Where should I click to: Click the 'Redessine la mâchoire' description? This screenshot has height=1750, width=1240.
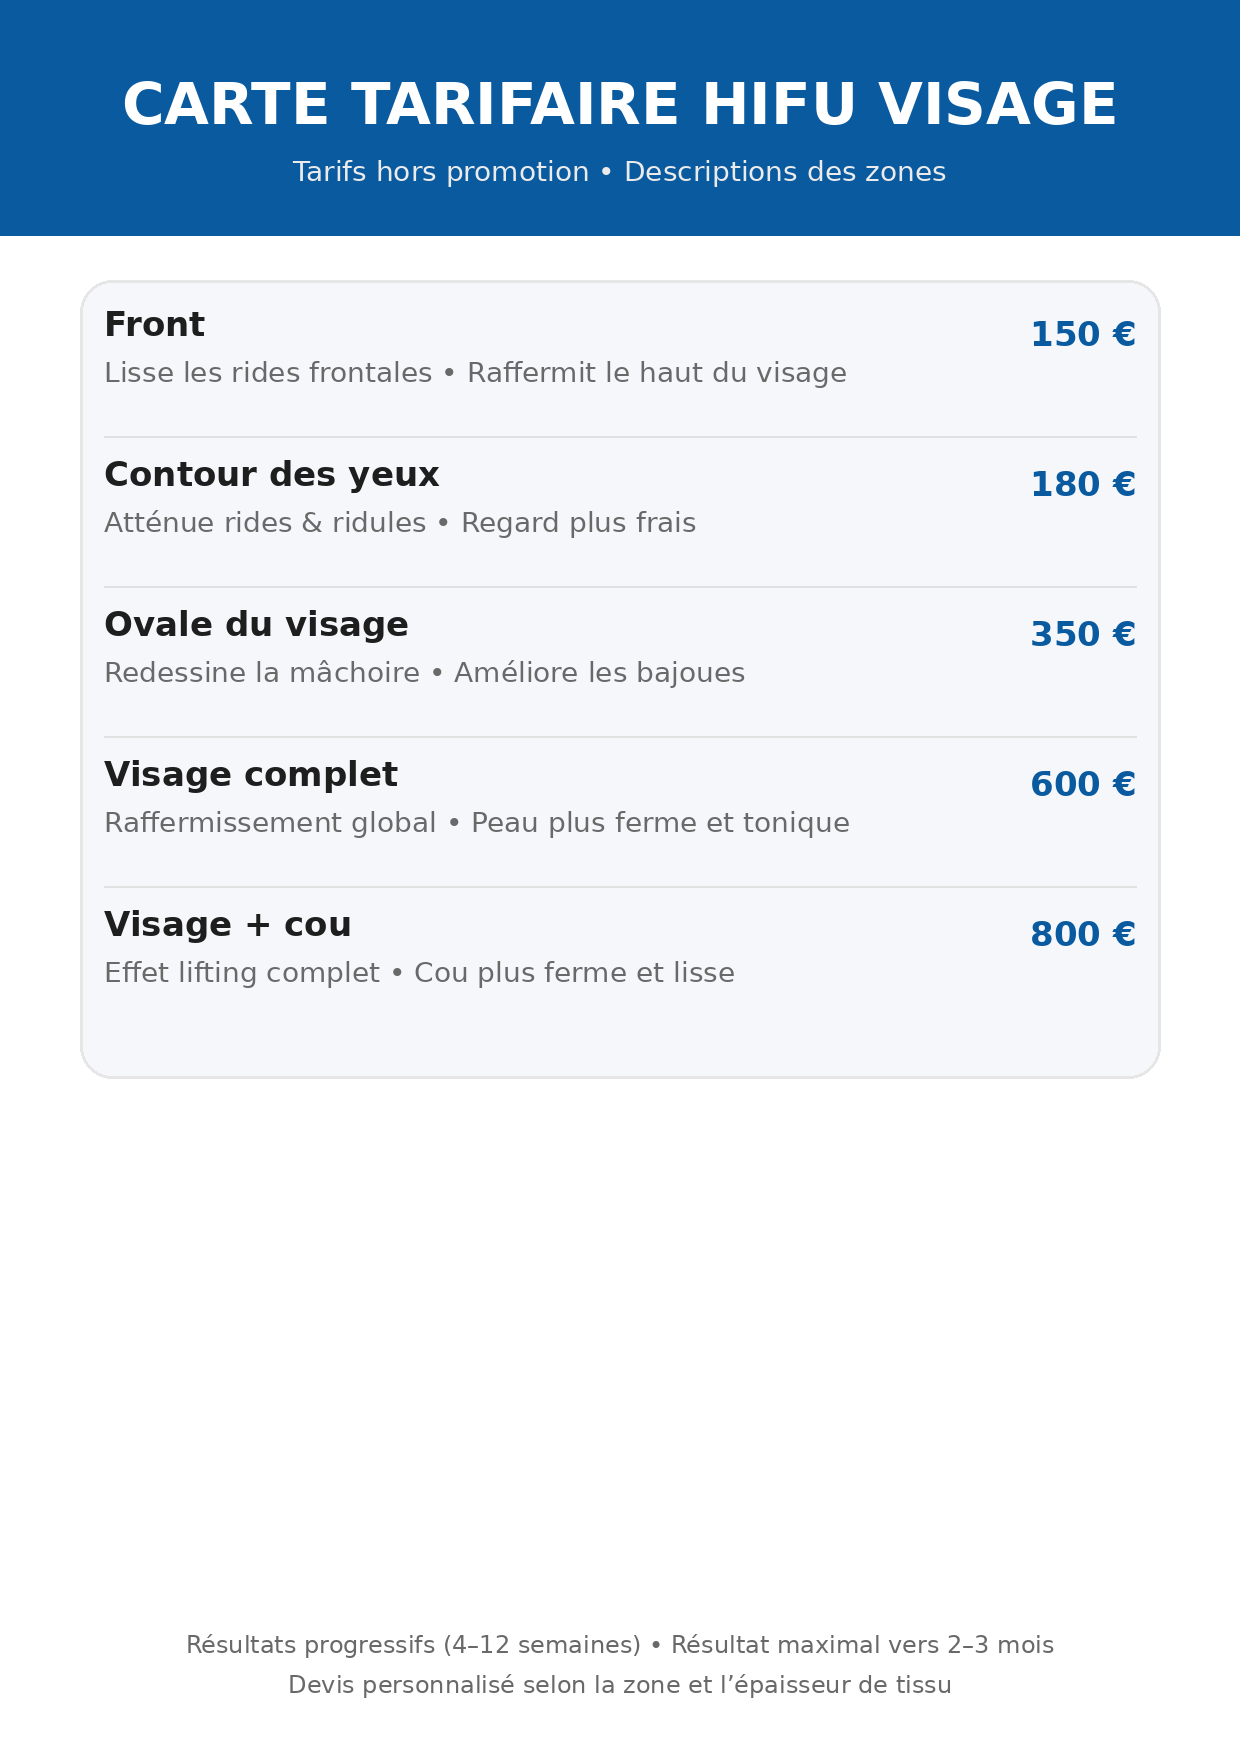[x=424, y=673]
